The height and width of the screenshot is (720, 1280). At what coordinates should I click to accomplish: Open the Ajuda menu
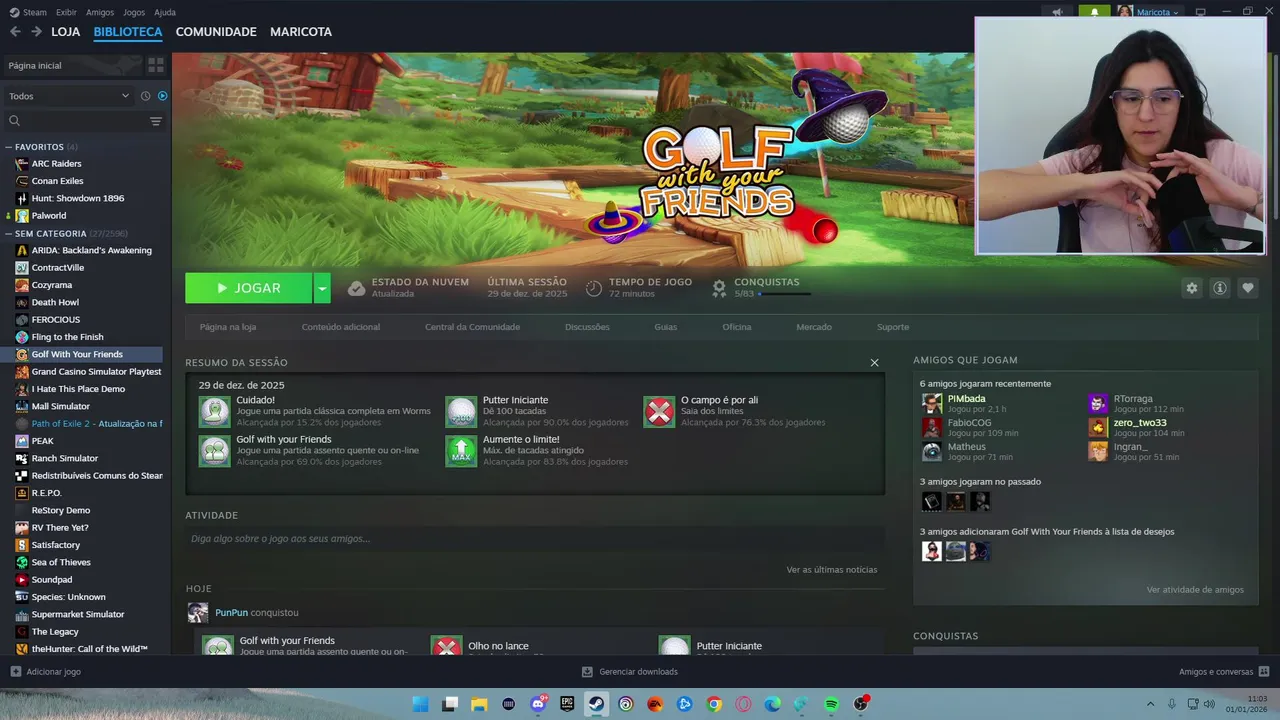click(x=165, y=12)
